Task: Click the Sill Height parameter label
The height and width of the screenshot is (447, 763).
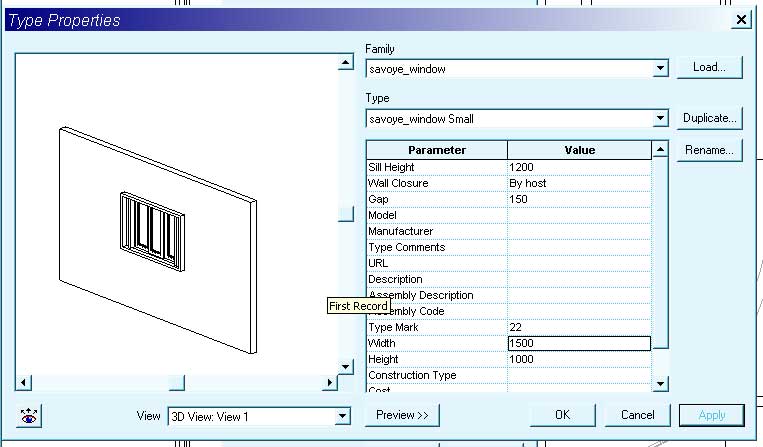Action: (x=391, y=167)
